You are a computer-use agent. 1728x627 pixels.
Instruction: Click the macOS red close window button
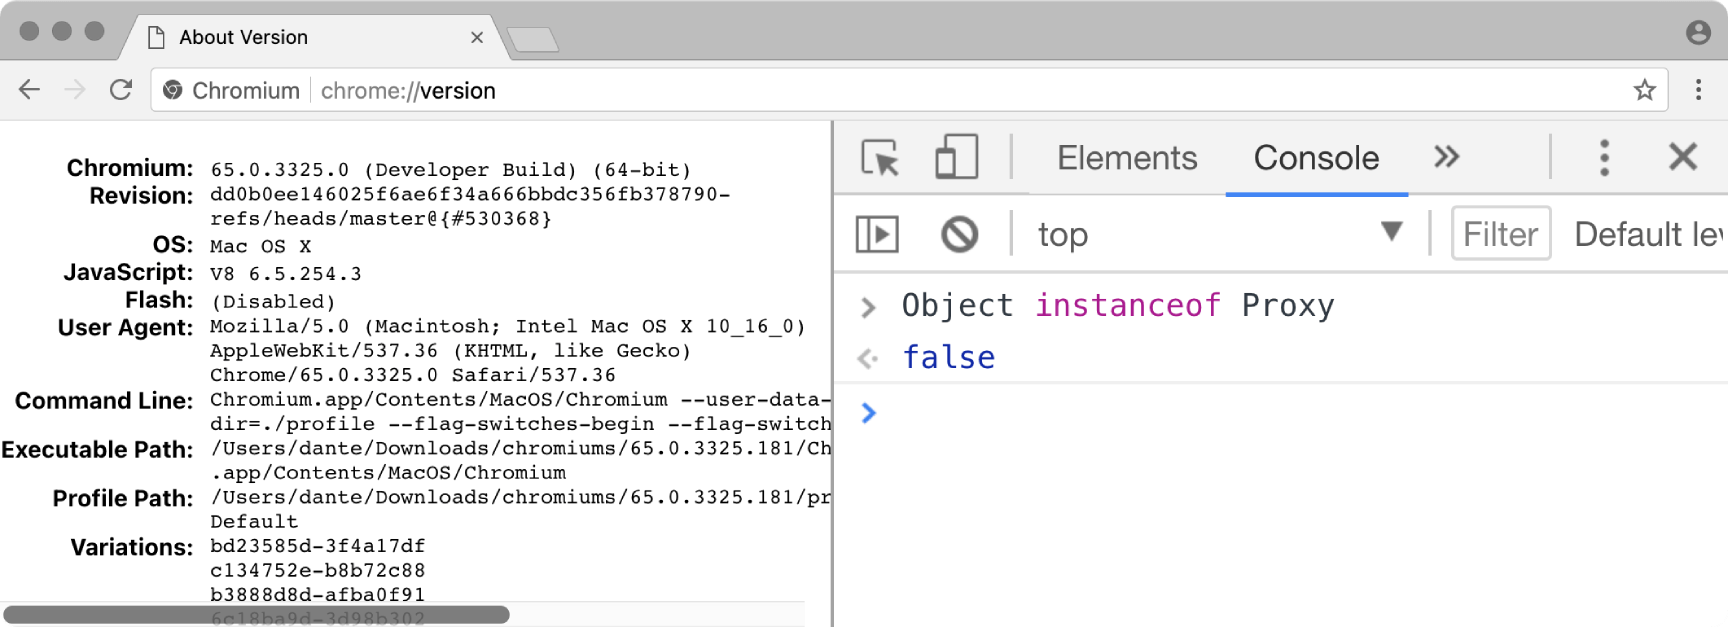click(29, 31)
